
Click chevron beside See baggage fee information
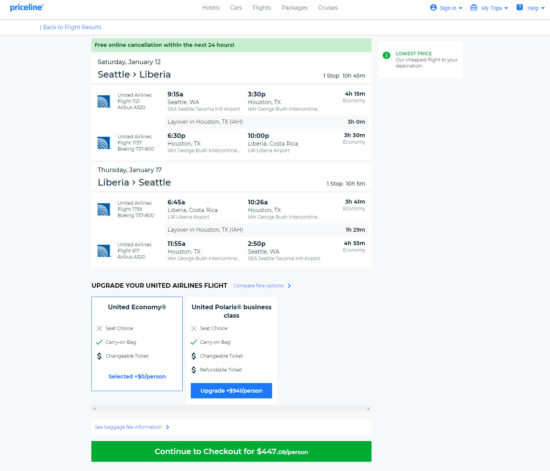(x=168, y=427)
